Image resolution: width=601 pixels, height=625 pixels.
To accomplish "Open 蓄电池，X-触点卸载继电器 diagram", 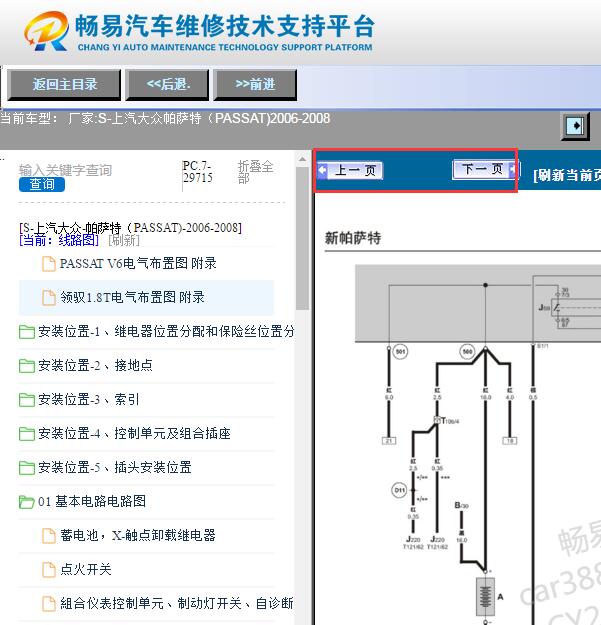I will click(x=138, y=535).
